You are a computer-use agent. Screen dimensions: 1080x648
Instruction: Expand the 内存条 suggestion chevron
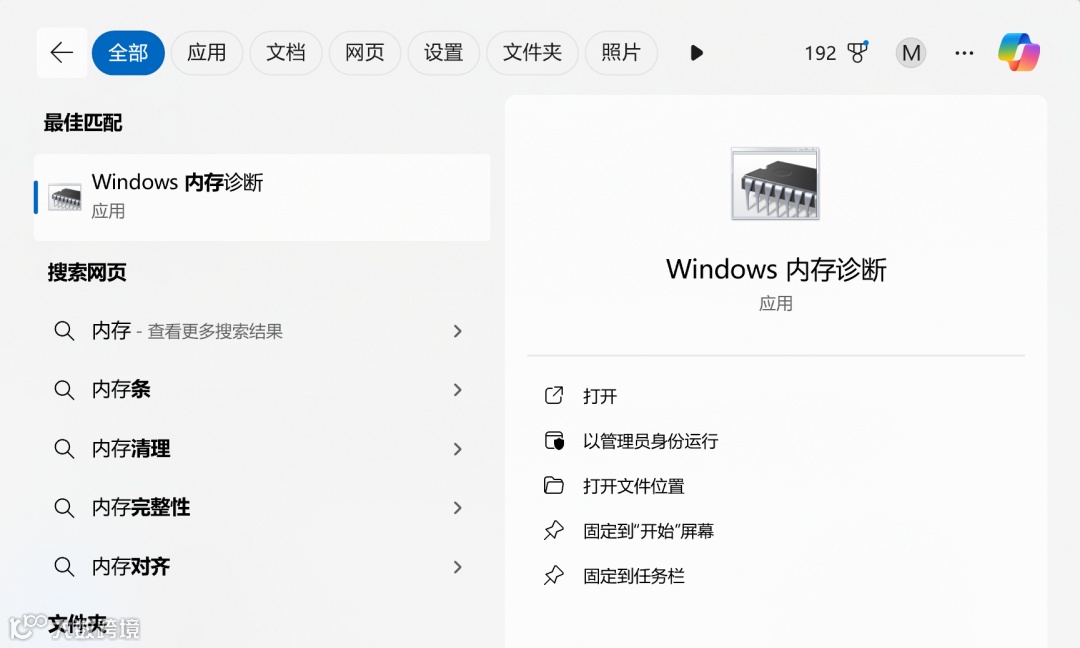click(457, 390)
